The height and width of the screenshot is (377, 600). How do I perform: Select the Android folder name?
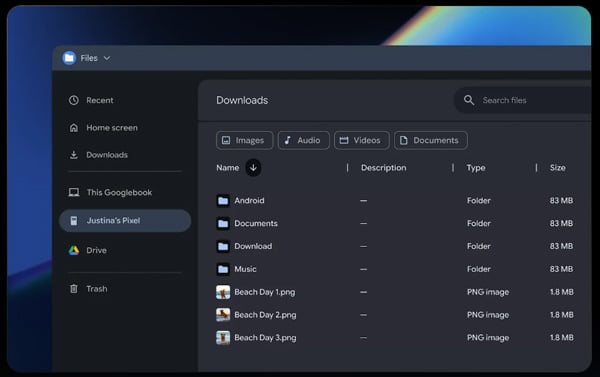249,201
